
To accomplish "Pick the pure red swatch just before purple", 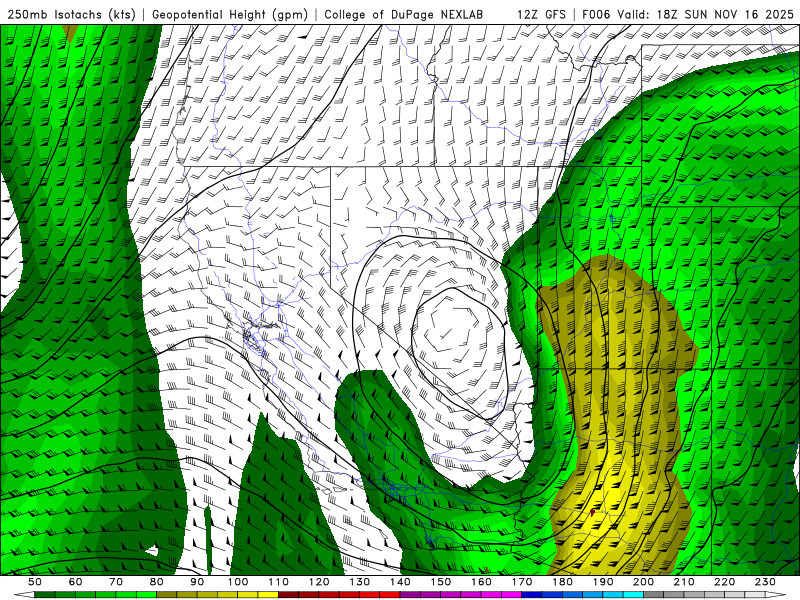I will 390,595.
